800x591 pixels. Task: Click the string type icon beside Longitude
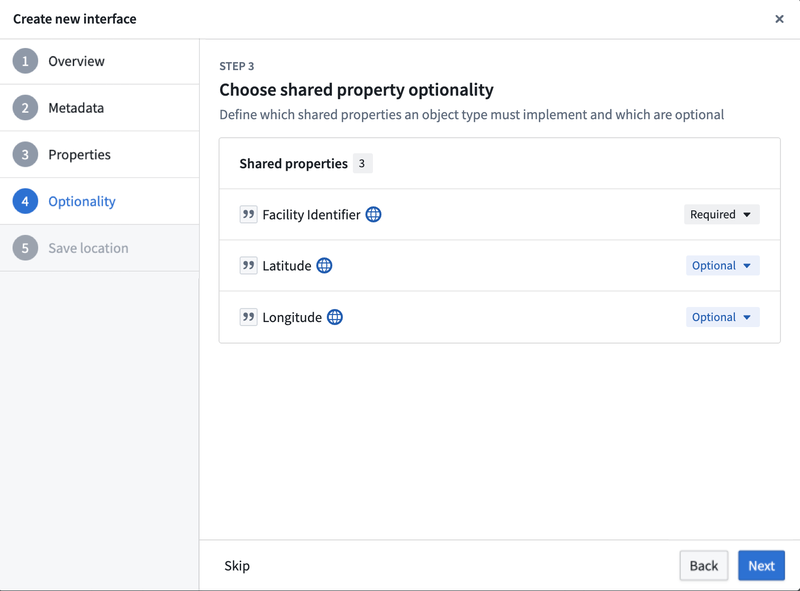[x=248, y=317]
